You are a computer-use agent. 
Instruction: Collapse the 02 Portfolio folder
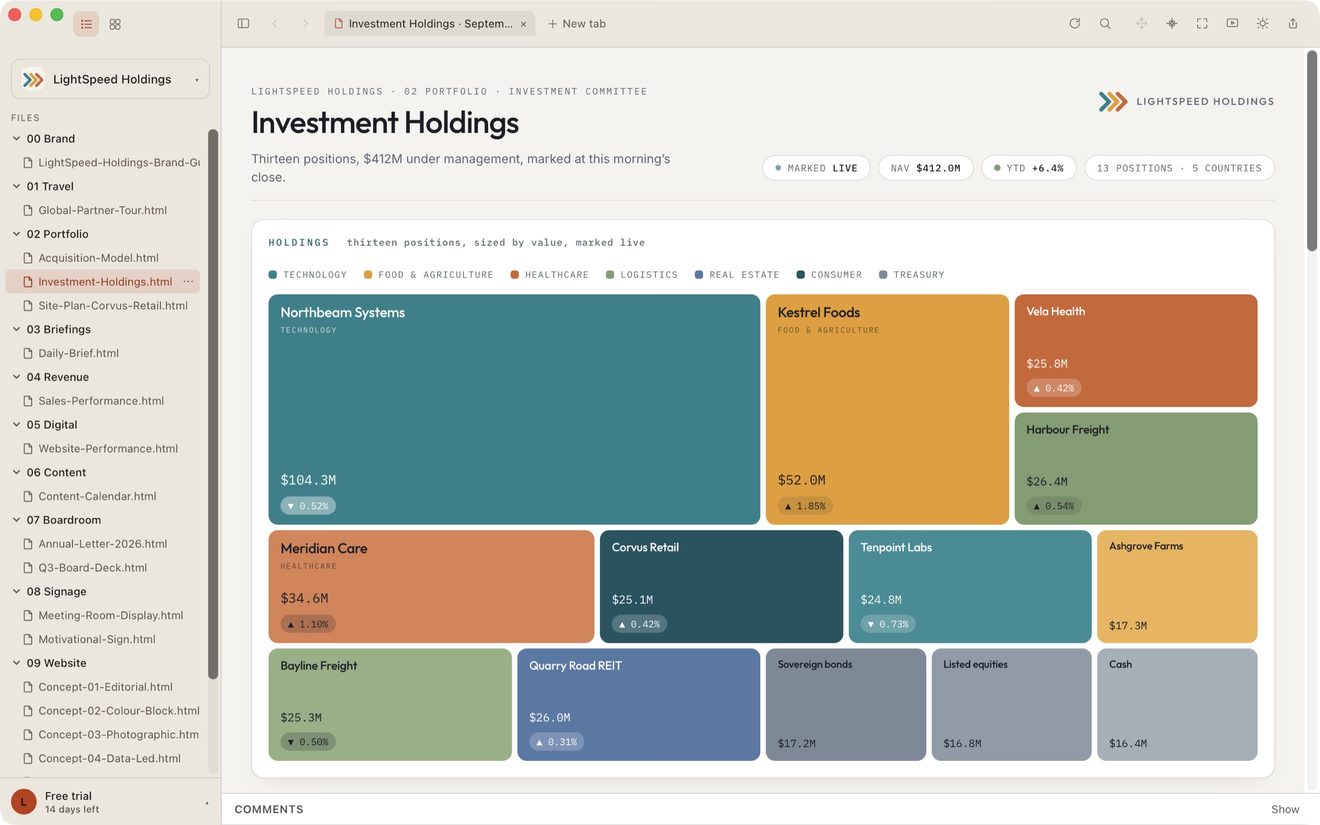coord(17,234)
